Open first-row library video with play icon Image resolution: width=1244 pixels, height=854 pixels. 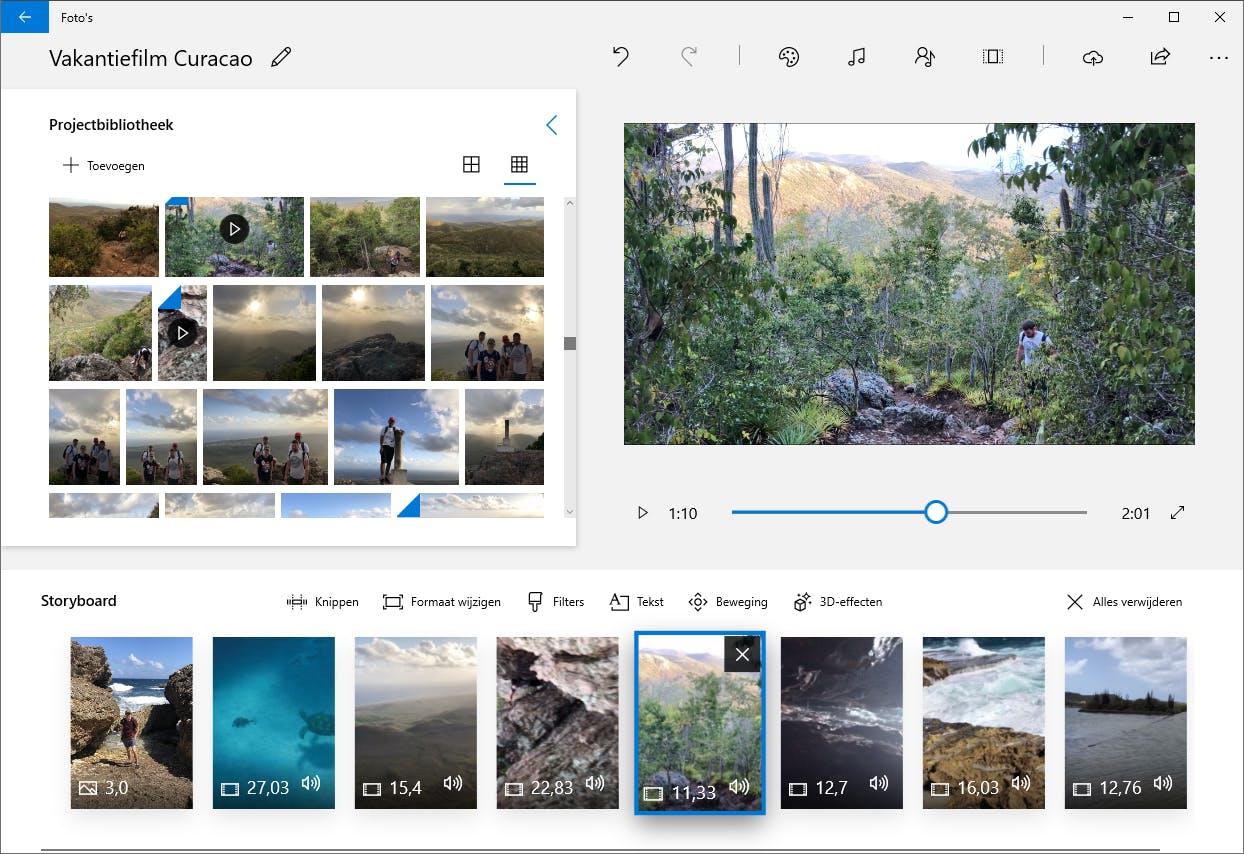pyautogui.click(x=234, y=236)
